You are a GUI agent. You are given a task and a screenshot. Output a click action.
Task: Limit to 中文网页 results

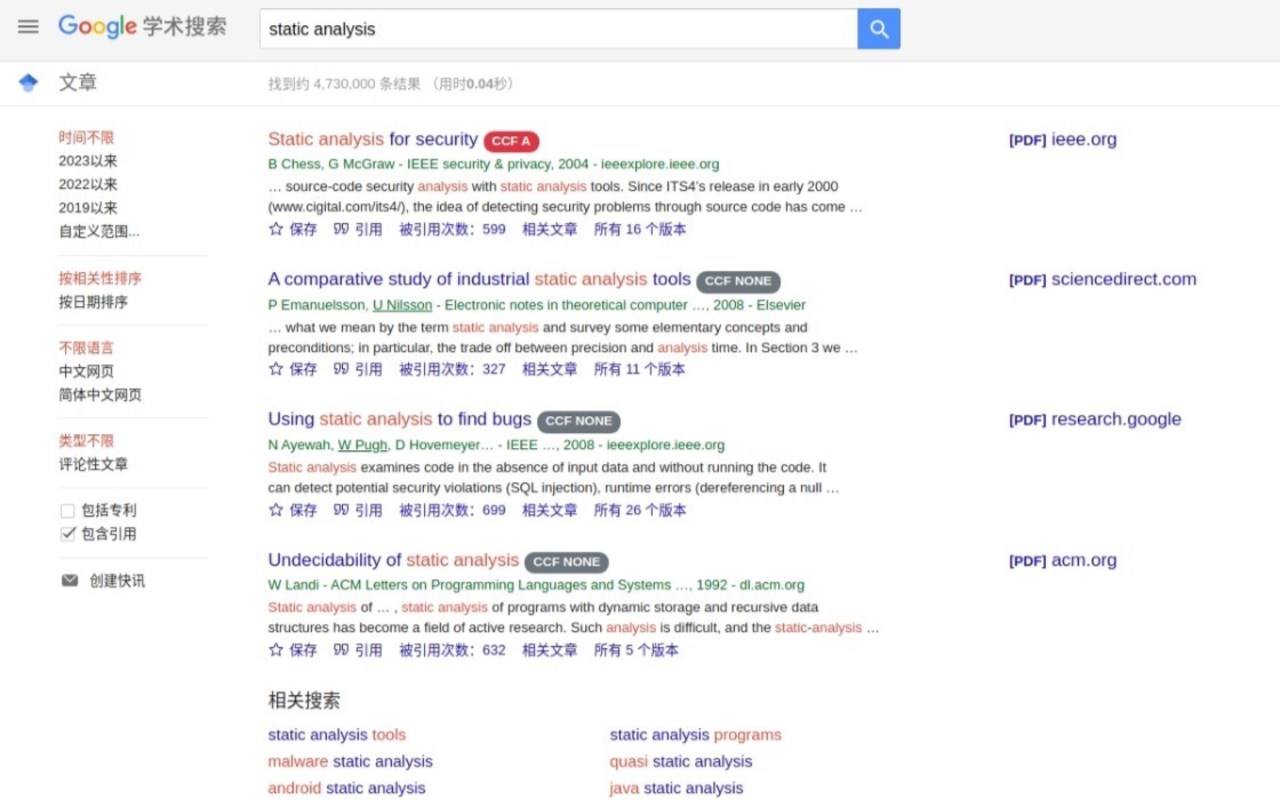tap(86, 371)
